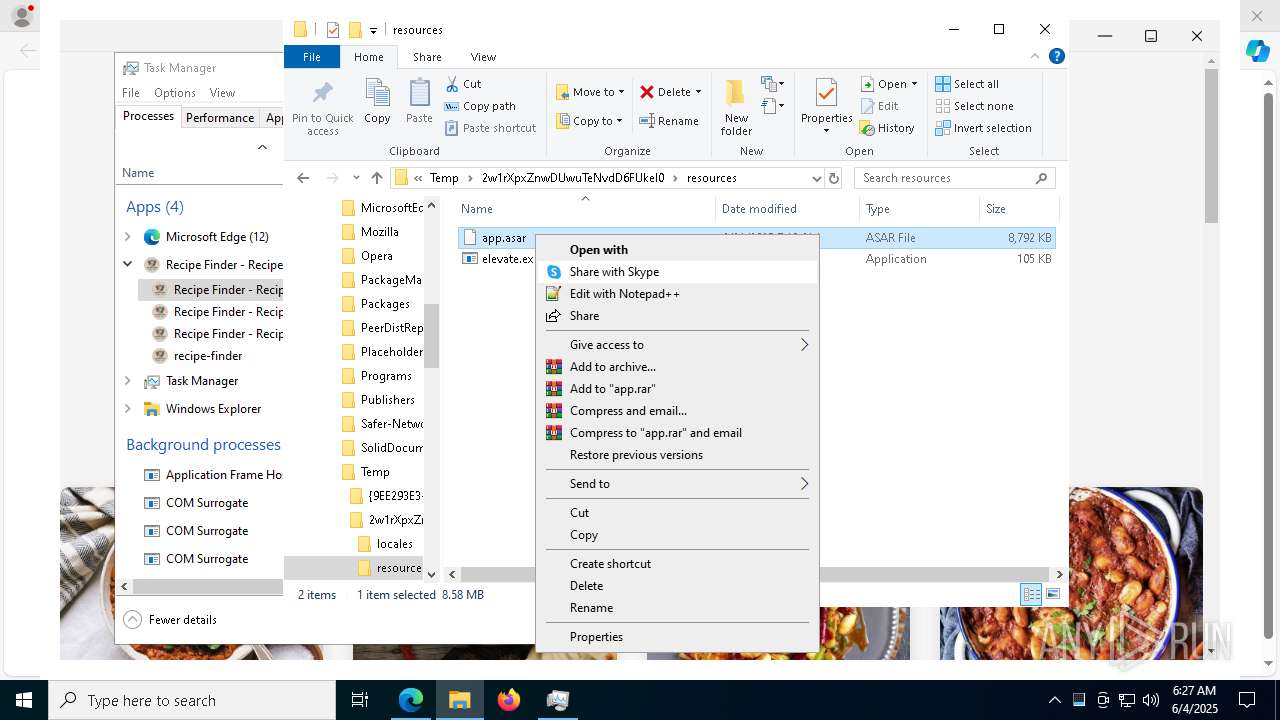Click the New folder icon

[736, 94]
